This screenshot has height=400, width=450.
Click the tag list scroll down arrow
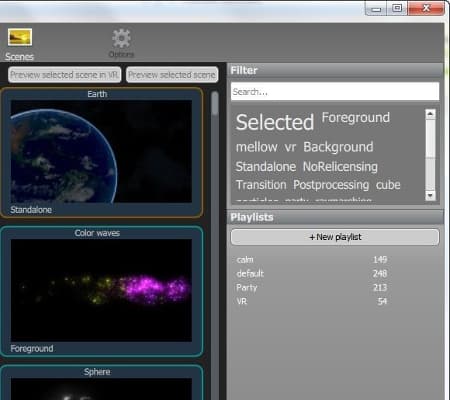430,195
